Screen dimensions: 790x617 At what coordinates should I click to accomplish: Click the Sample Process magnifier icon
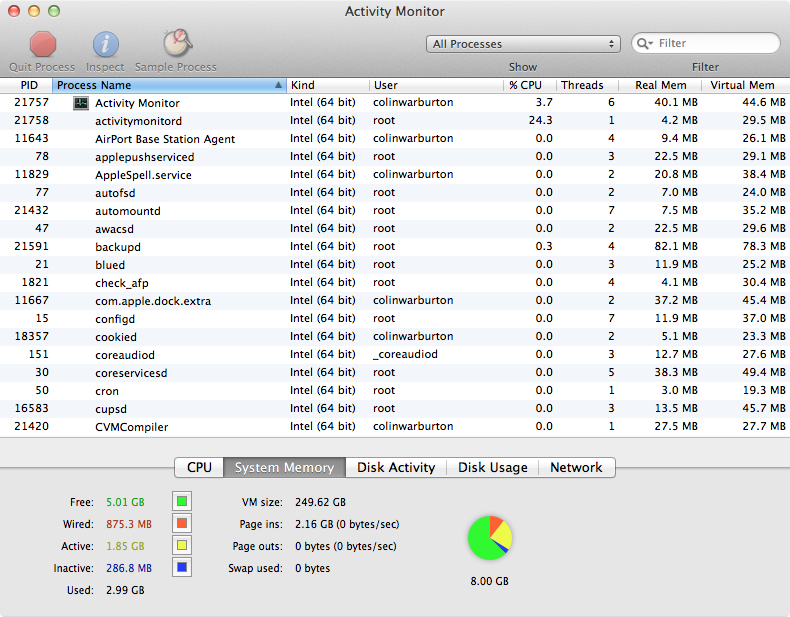coord(177,43)
